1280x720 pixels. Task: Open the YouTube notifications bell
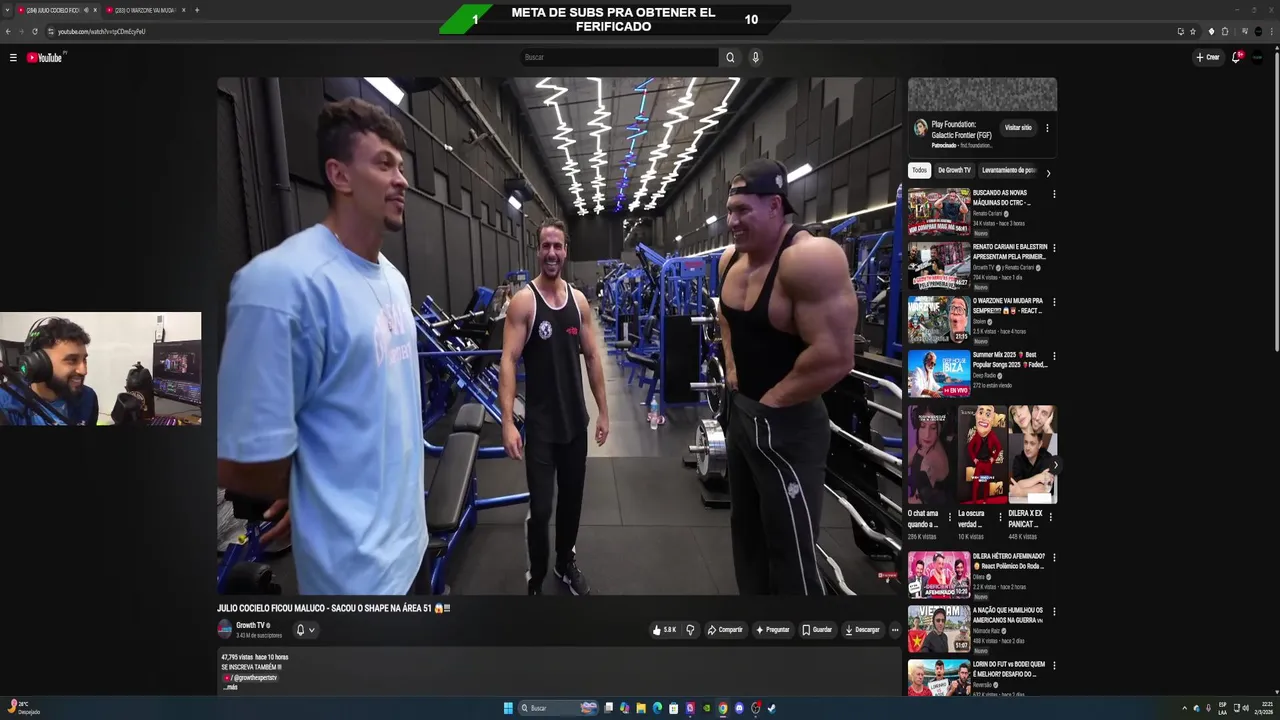(x=1236, y=57)
